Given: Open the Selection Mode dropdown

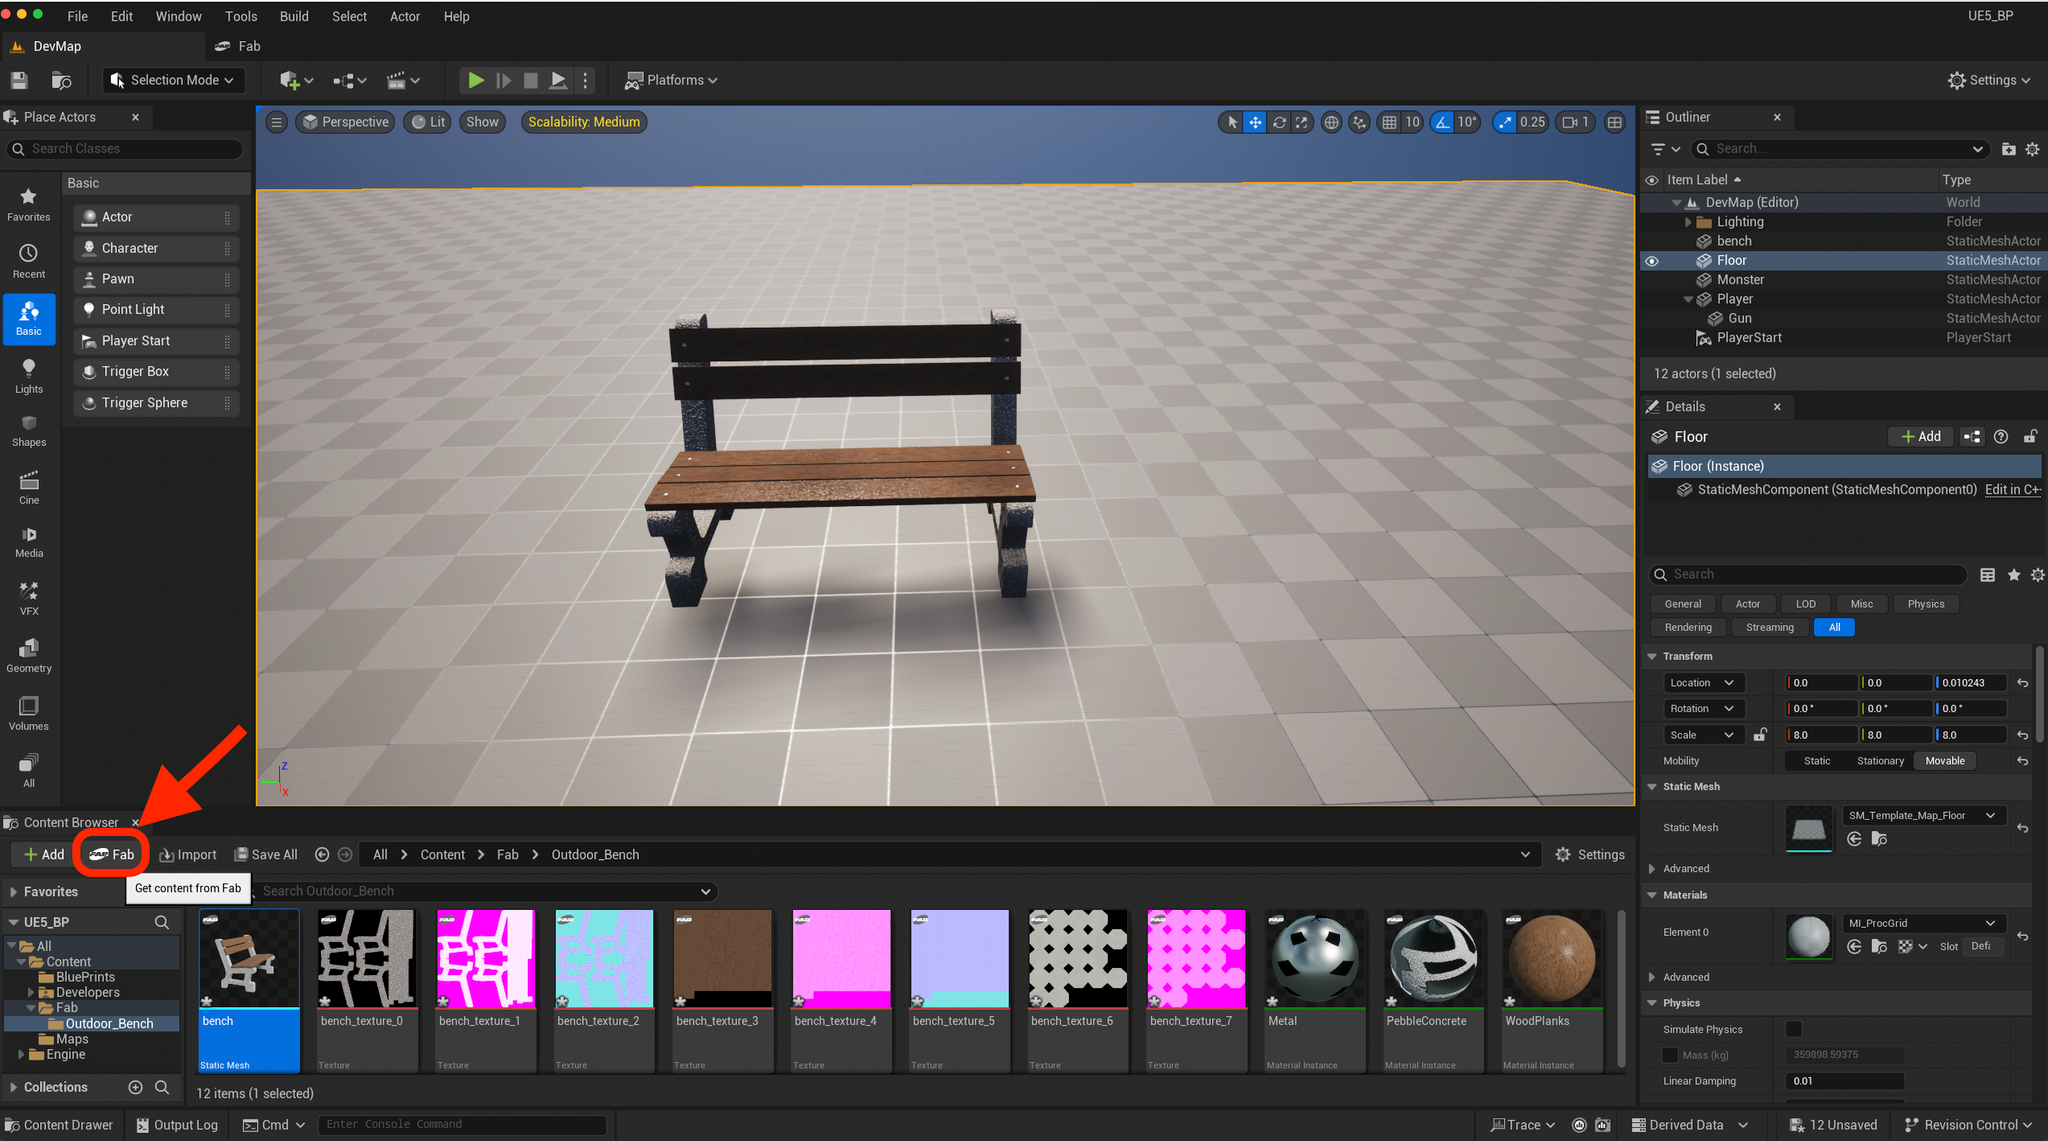Looking at the screenshot, I should 173,80.
